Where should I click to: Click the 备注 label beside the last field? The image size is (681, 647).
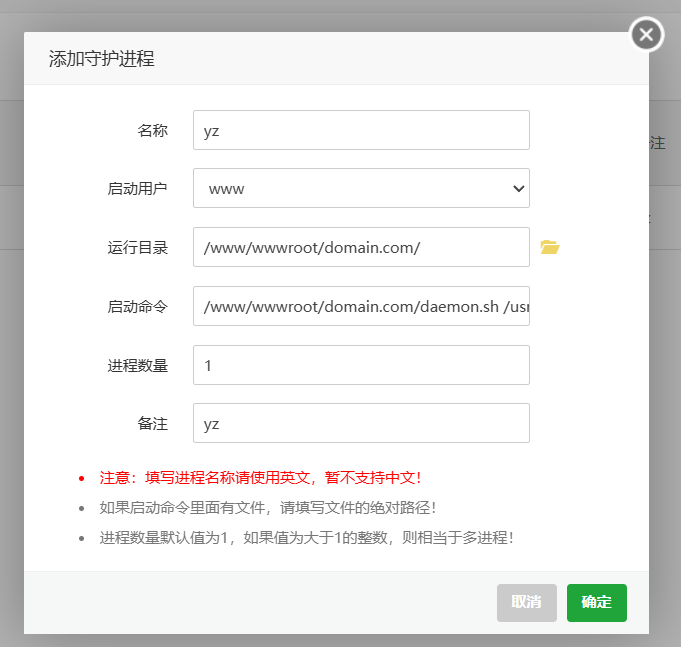click(152, 423)
